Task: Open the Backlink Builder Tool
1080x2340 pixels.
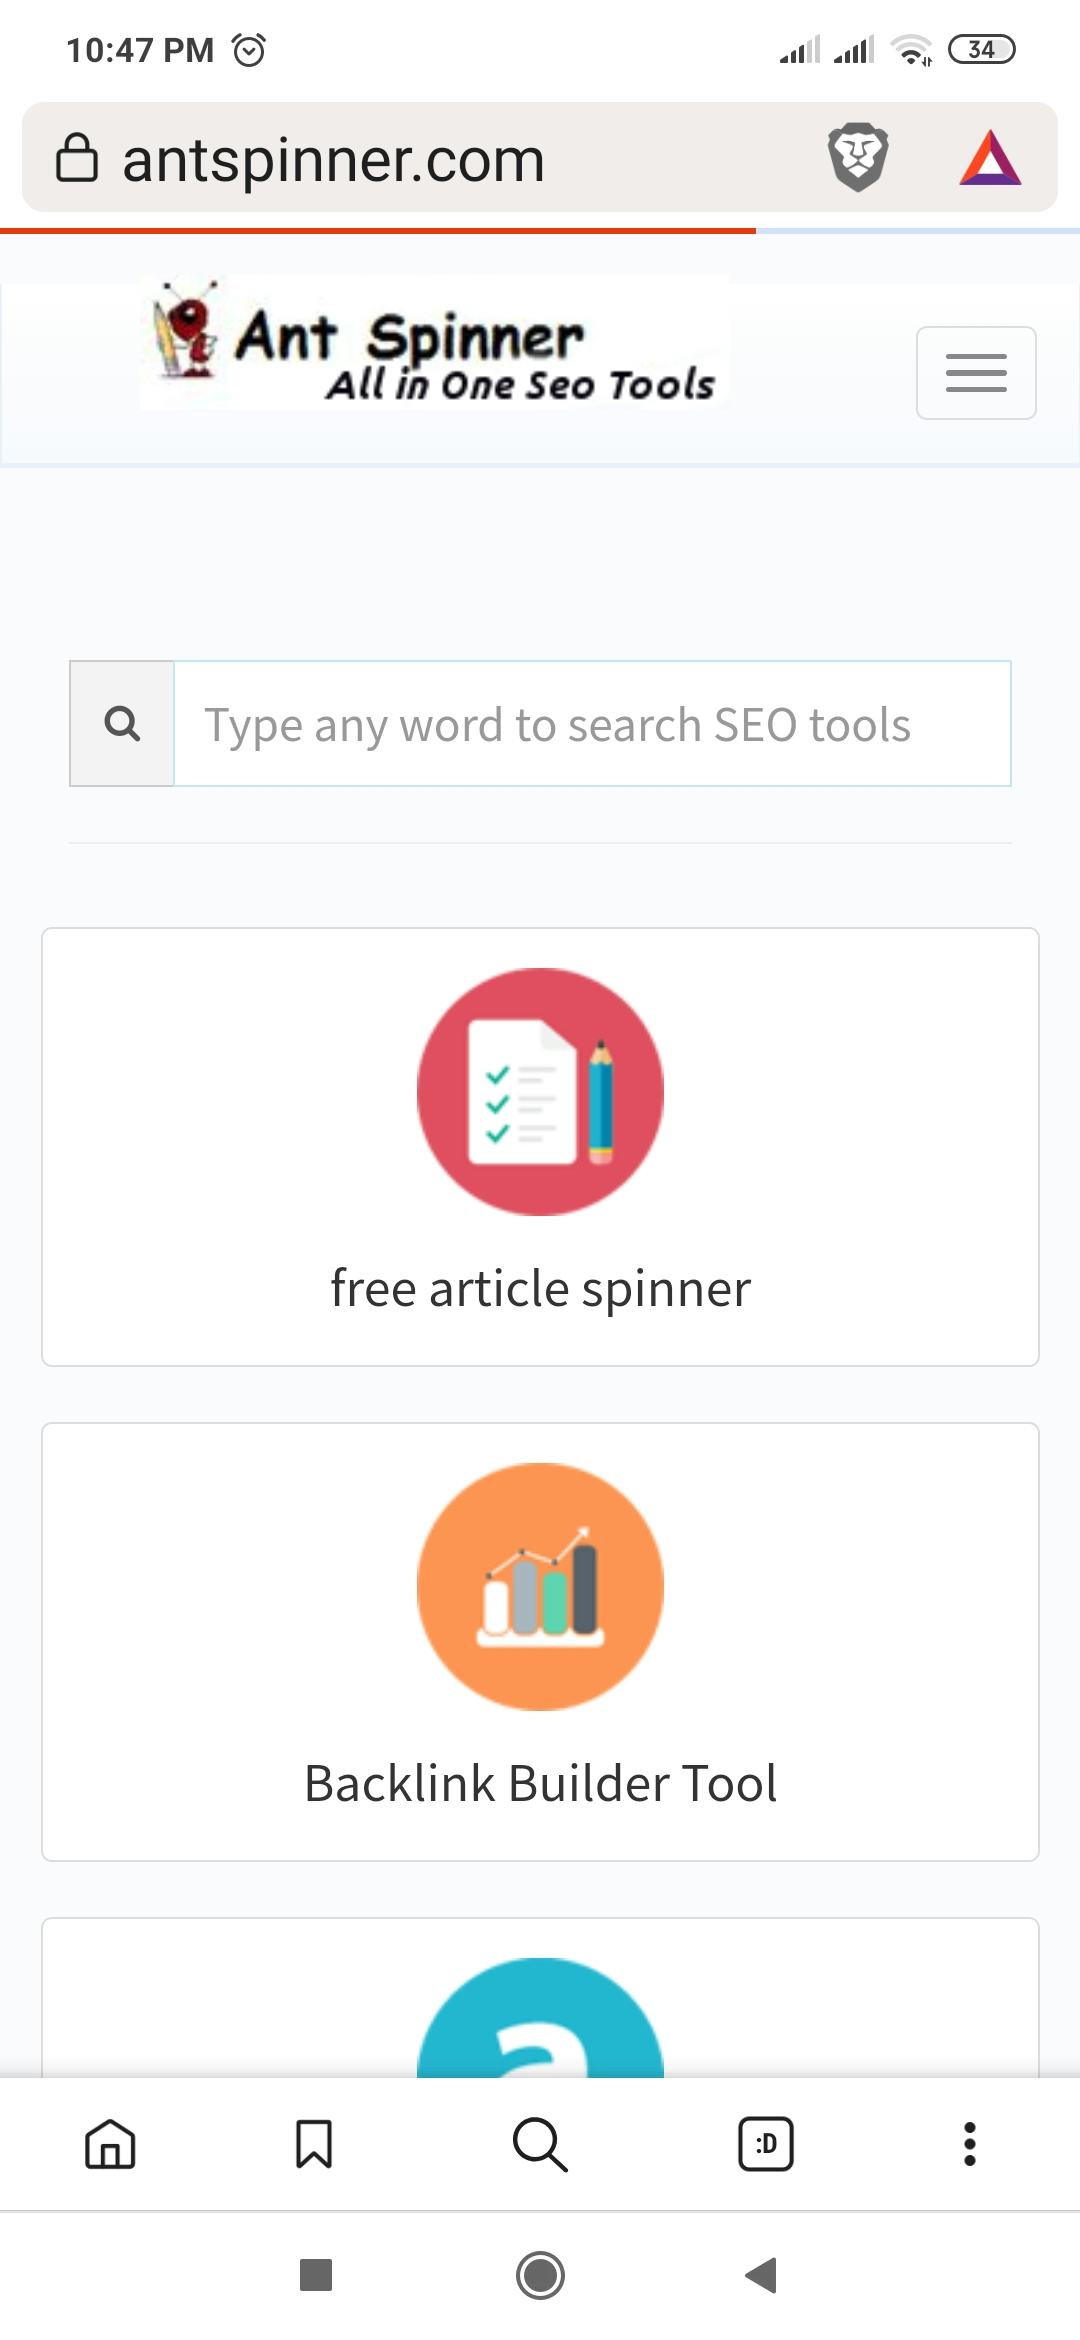Action: click(539, 1781)
